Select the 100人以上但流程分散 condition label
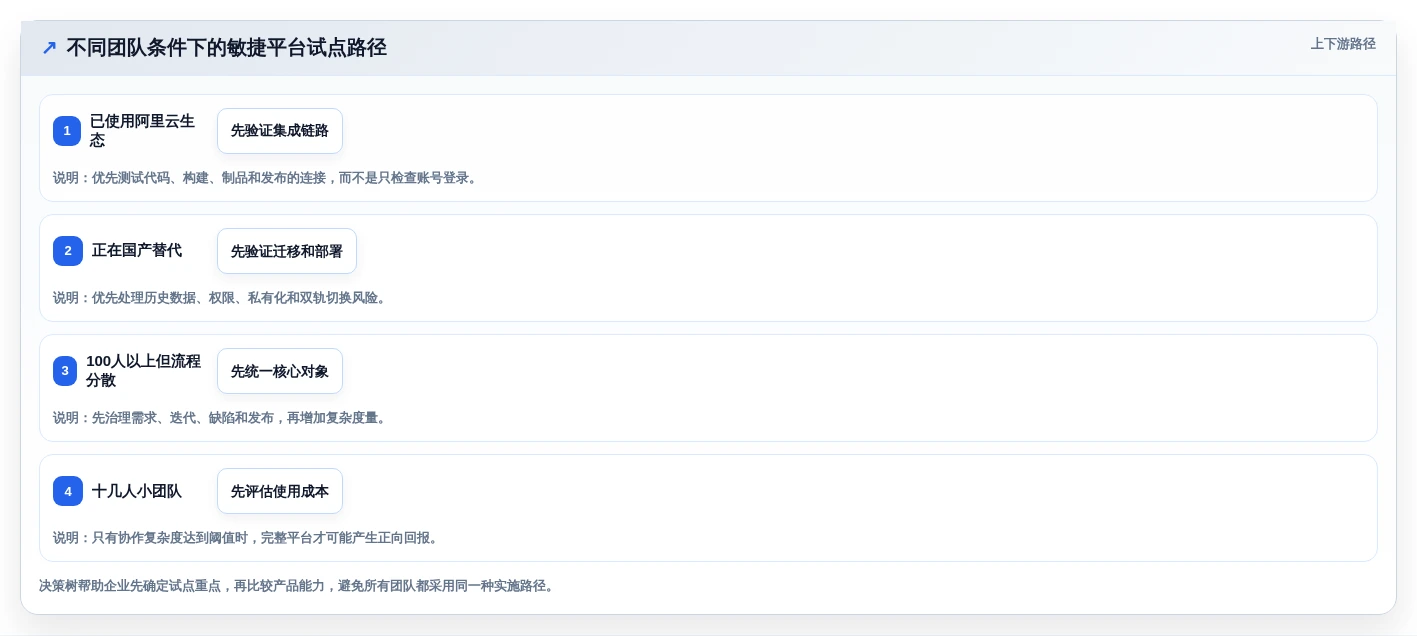Screen dimensions: 1417x636 143,371
